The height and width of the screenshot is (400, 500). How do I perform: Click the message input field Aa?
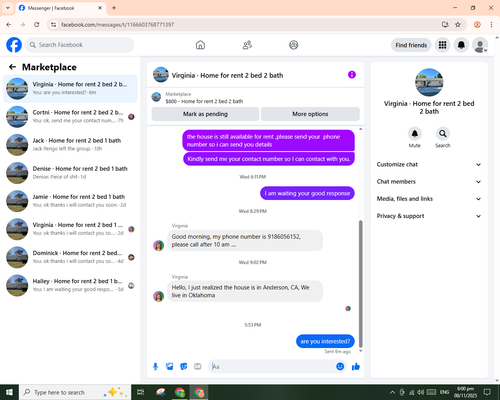272,367
